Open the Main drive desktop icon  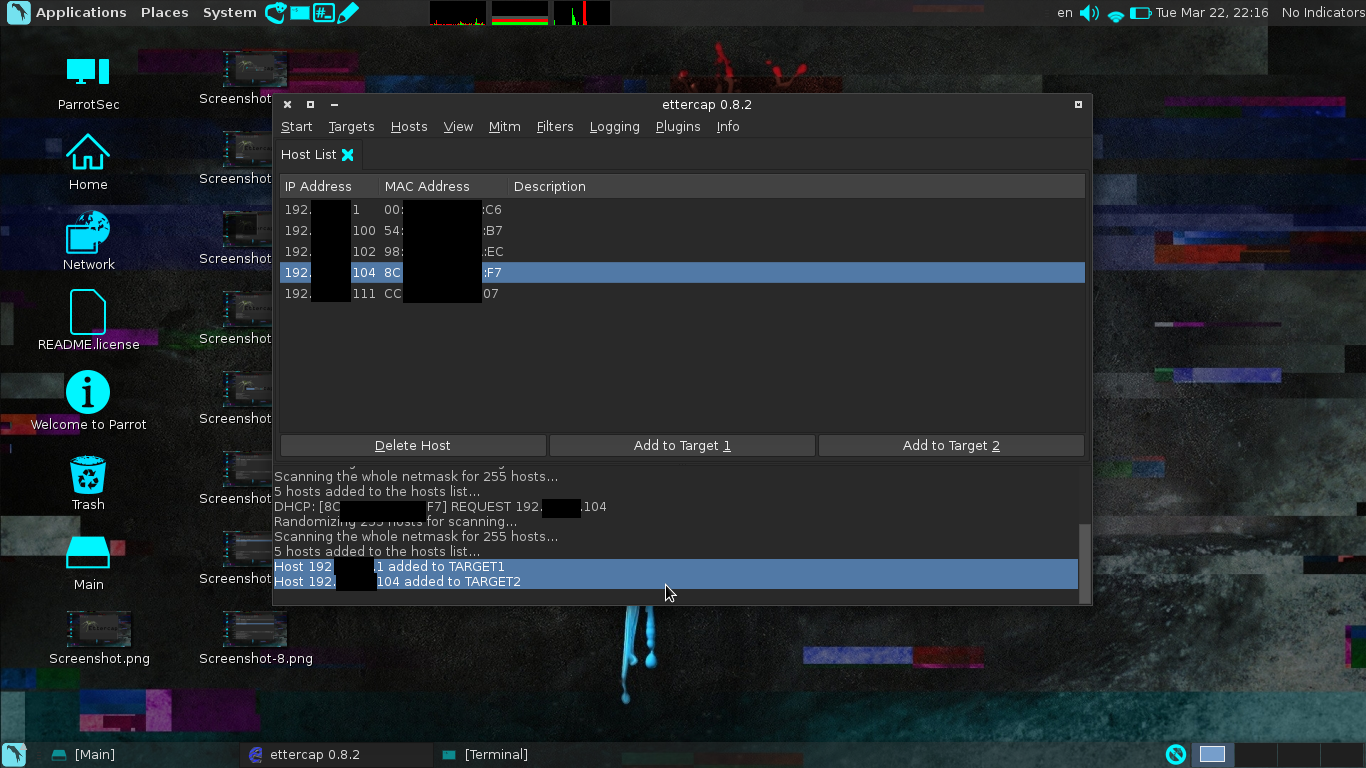click(x=88, y=563)
